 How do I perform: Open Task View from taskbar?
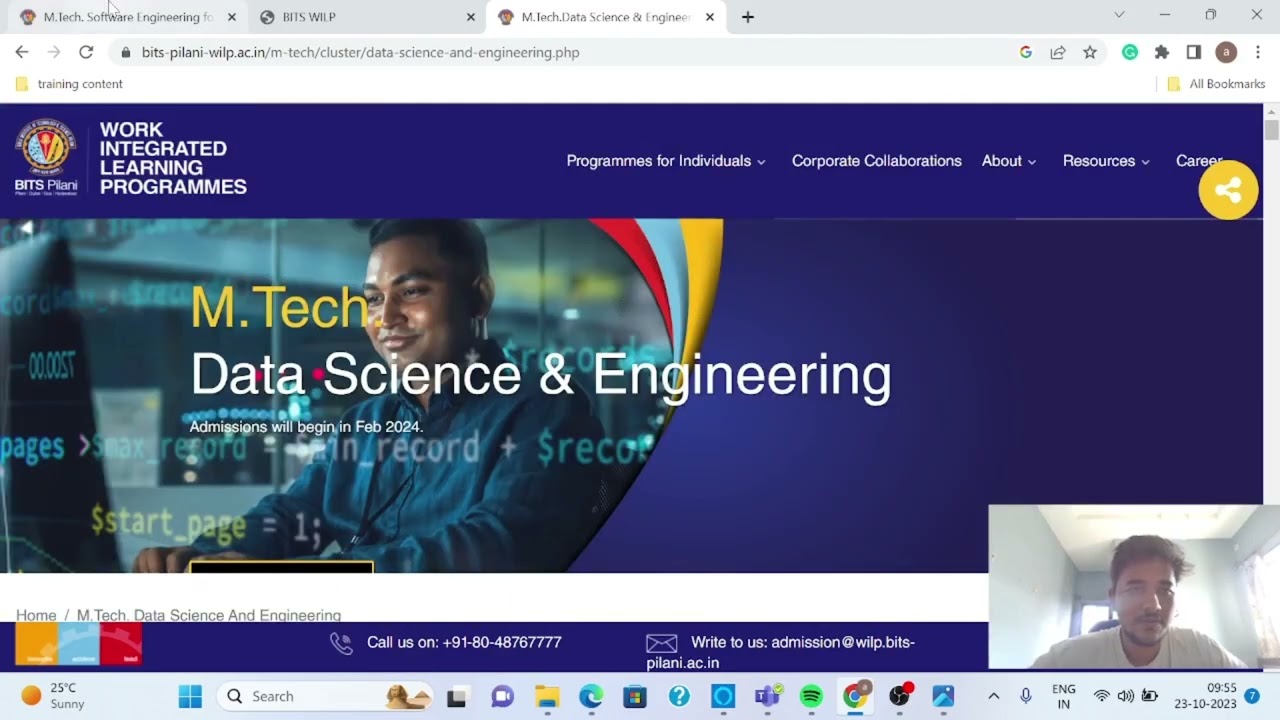coord(457,696)
